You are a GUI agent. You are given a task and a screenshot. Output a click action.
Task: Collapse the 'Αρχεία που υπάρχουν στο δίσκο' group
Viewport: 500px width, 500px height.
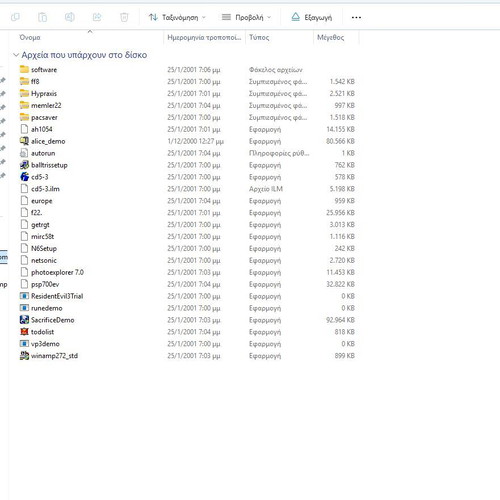(x=16, y=55)
